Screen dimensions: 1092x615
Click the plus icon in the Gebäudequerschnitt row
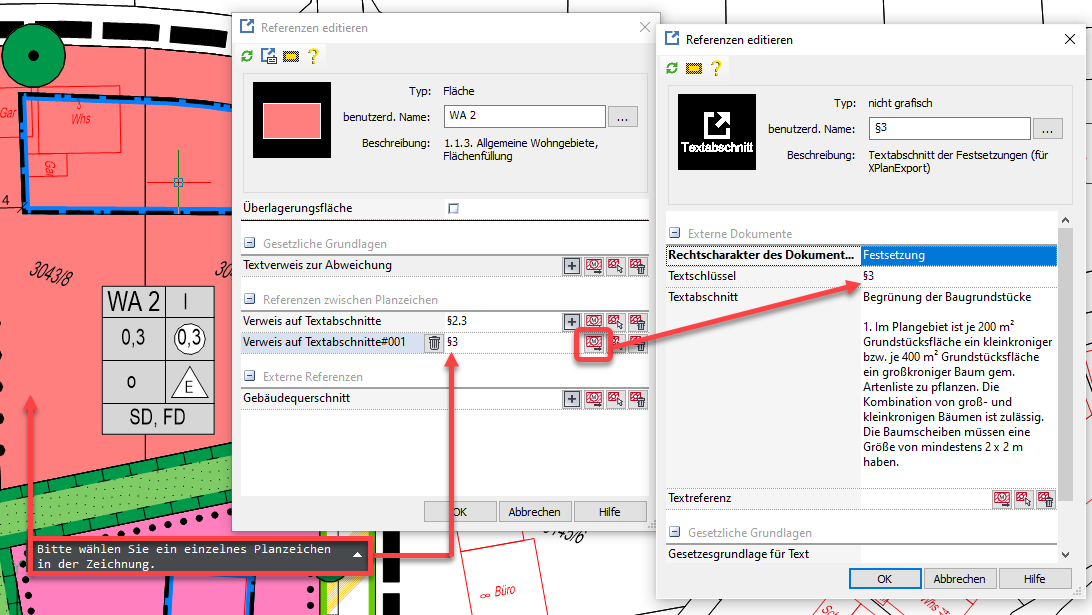[x=572, y=399]
